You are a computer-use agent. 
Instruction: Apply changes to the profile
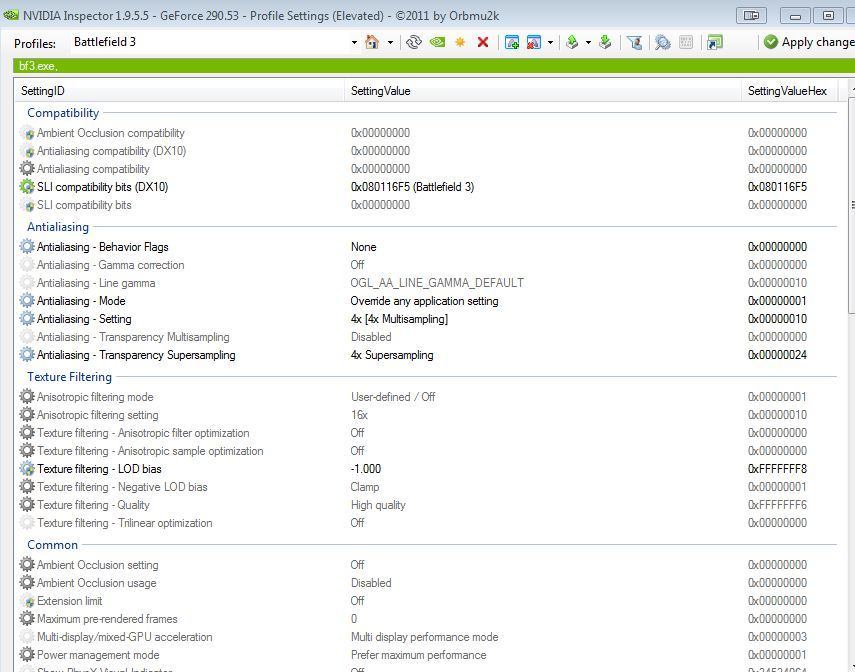pyautogui.click(x=809, y=42)
